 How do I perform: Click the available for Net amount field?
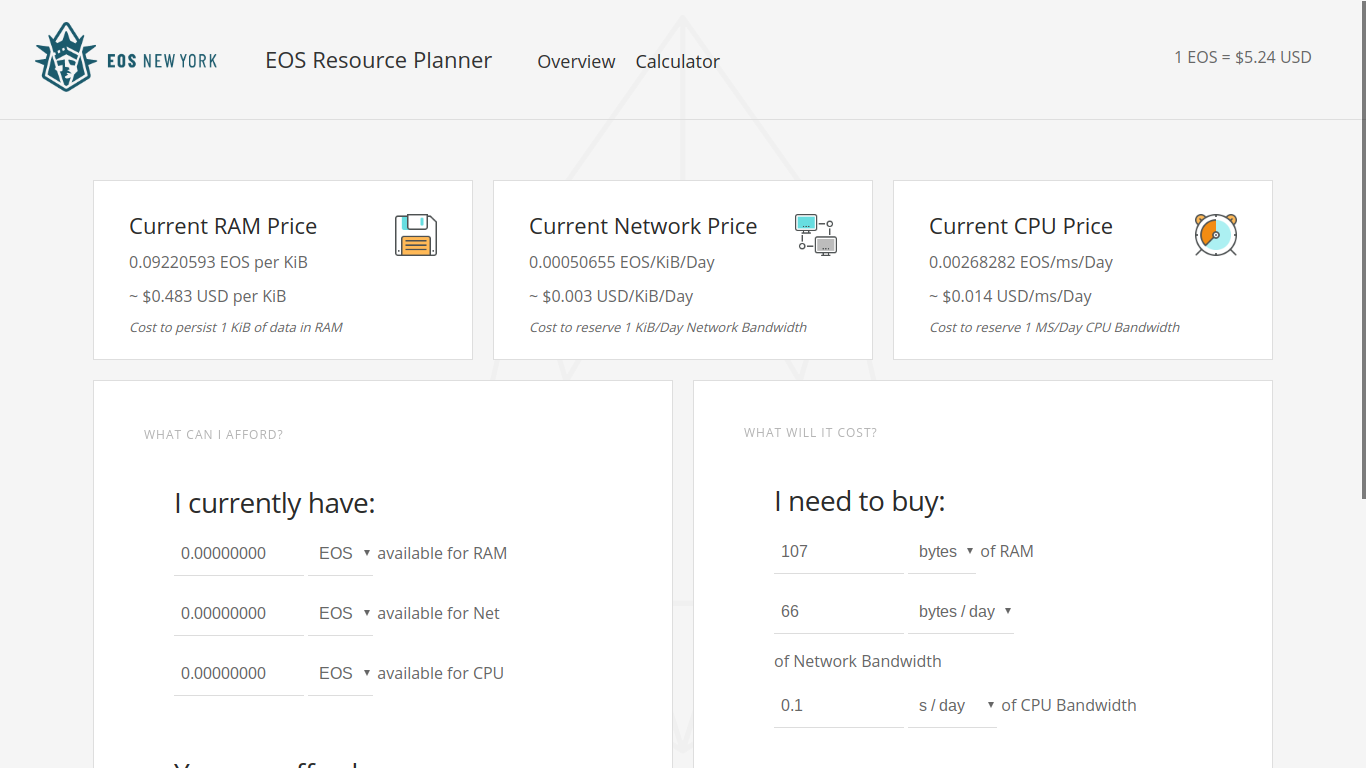[x=239, y=614]
